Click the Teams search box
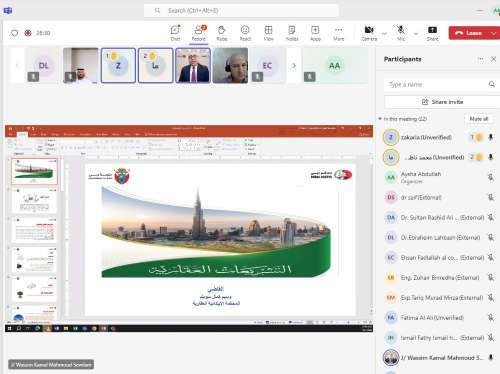The width and height of the screenshot is (500, 374). click(x=241, y=10)
